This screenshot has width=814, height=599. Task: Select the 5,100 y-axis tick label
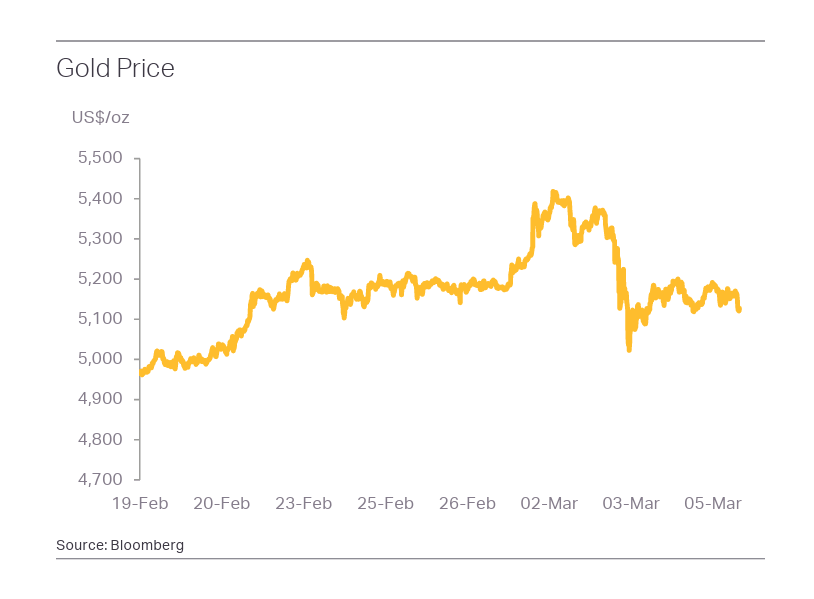click(x=99, y=318)
